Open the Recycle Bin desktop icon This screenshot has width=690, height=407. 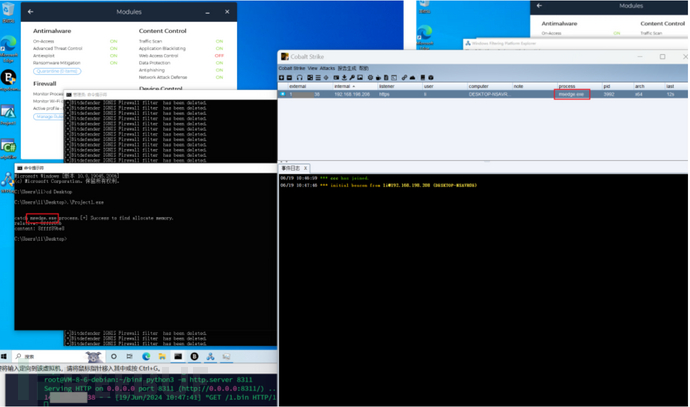[x=8, y=14]
